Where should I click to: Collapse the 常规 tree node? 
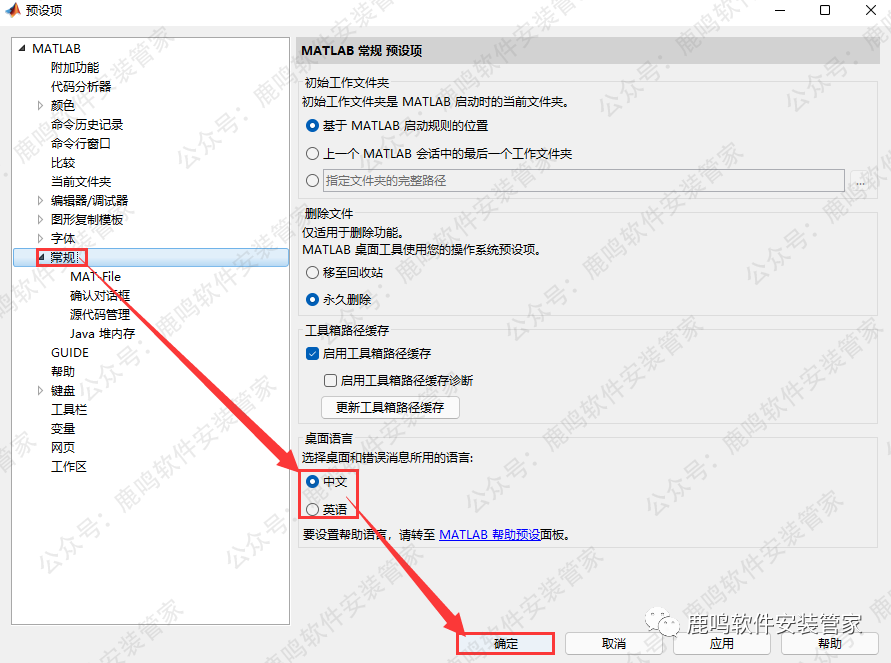tap(40, 257)
